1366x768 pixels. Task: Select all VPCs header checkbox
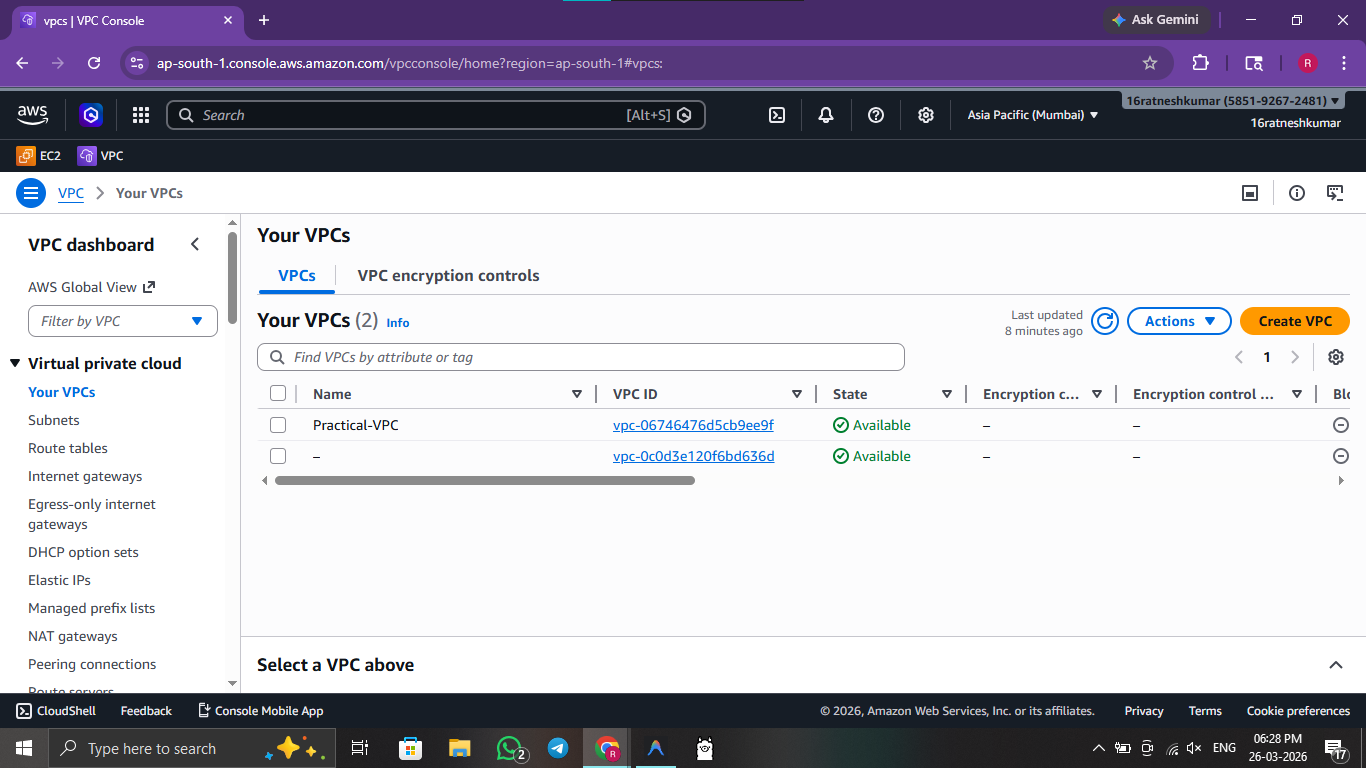[x=278, y=394]
